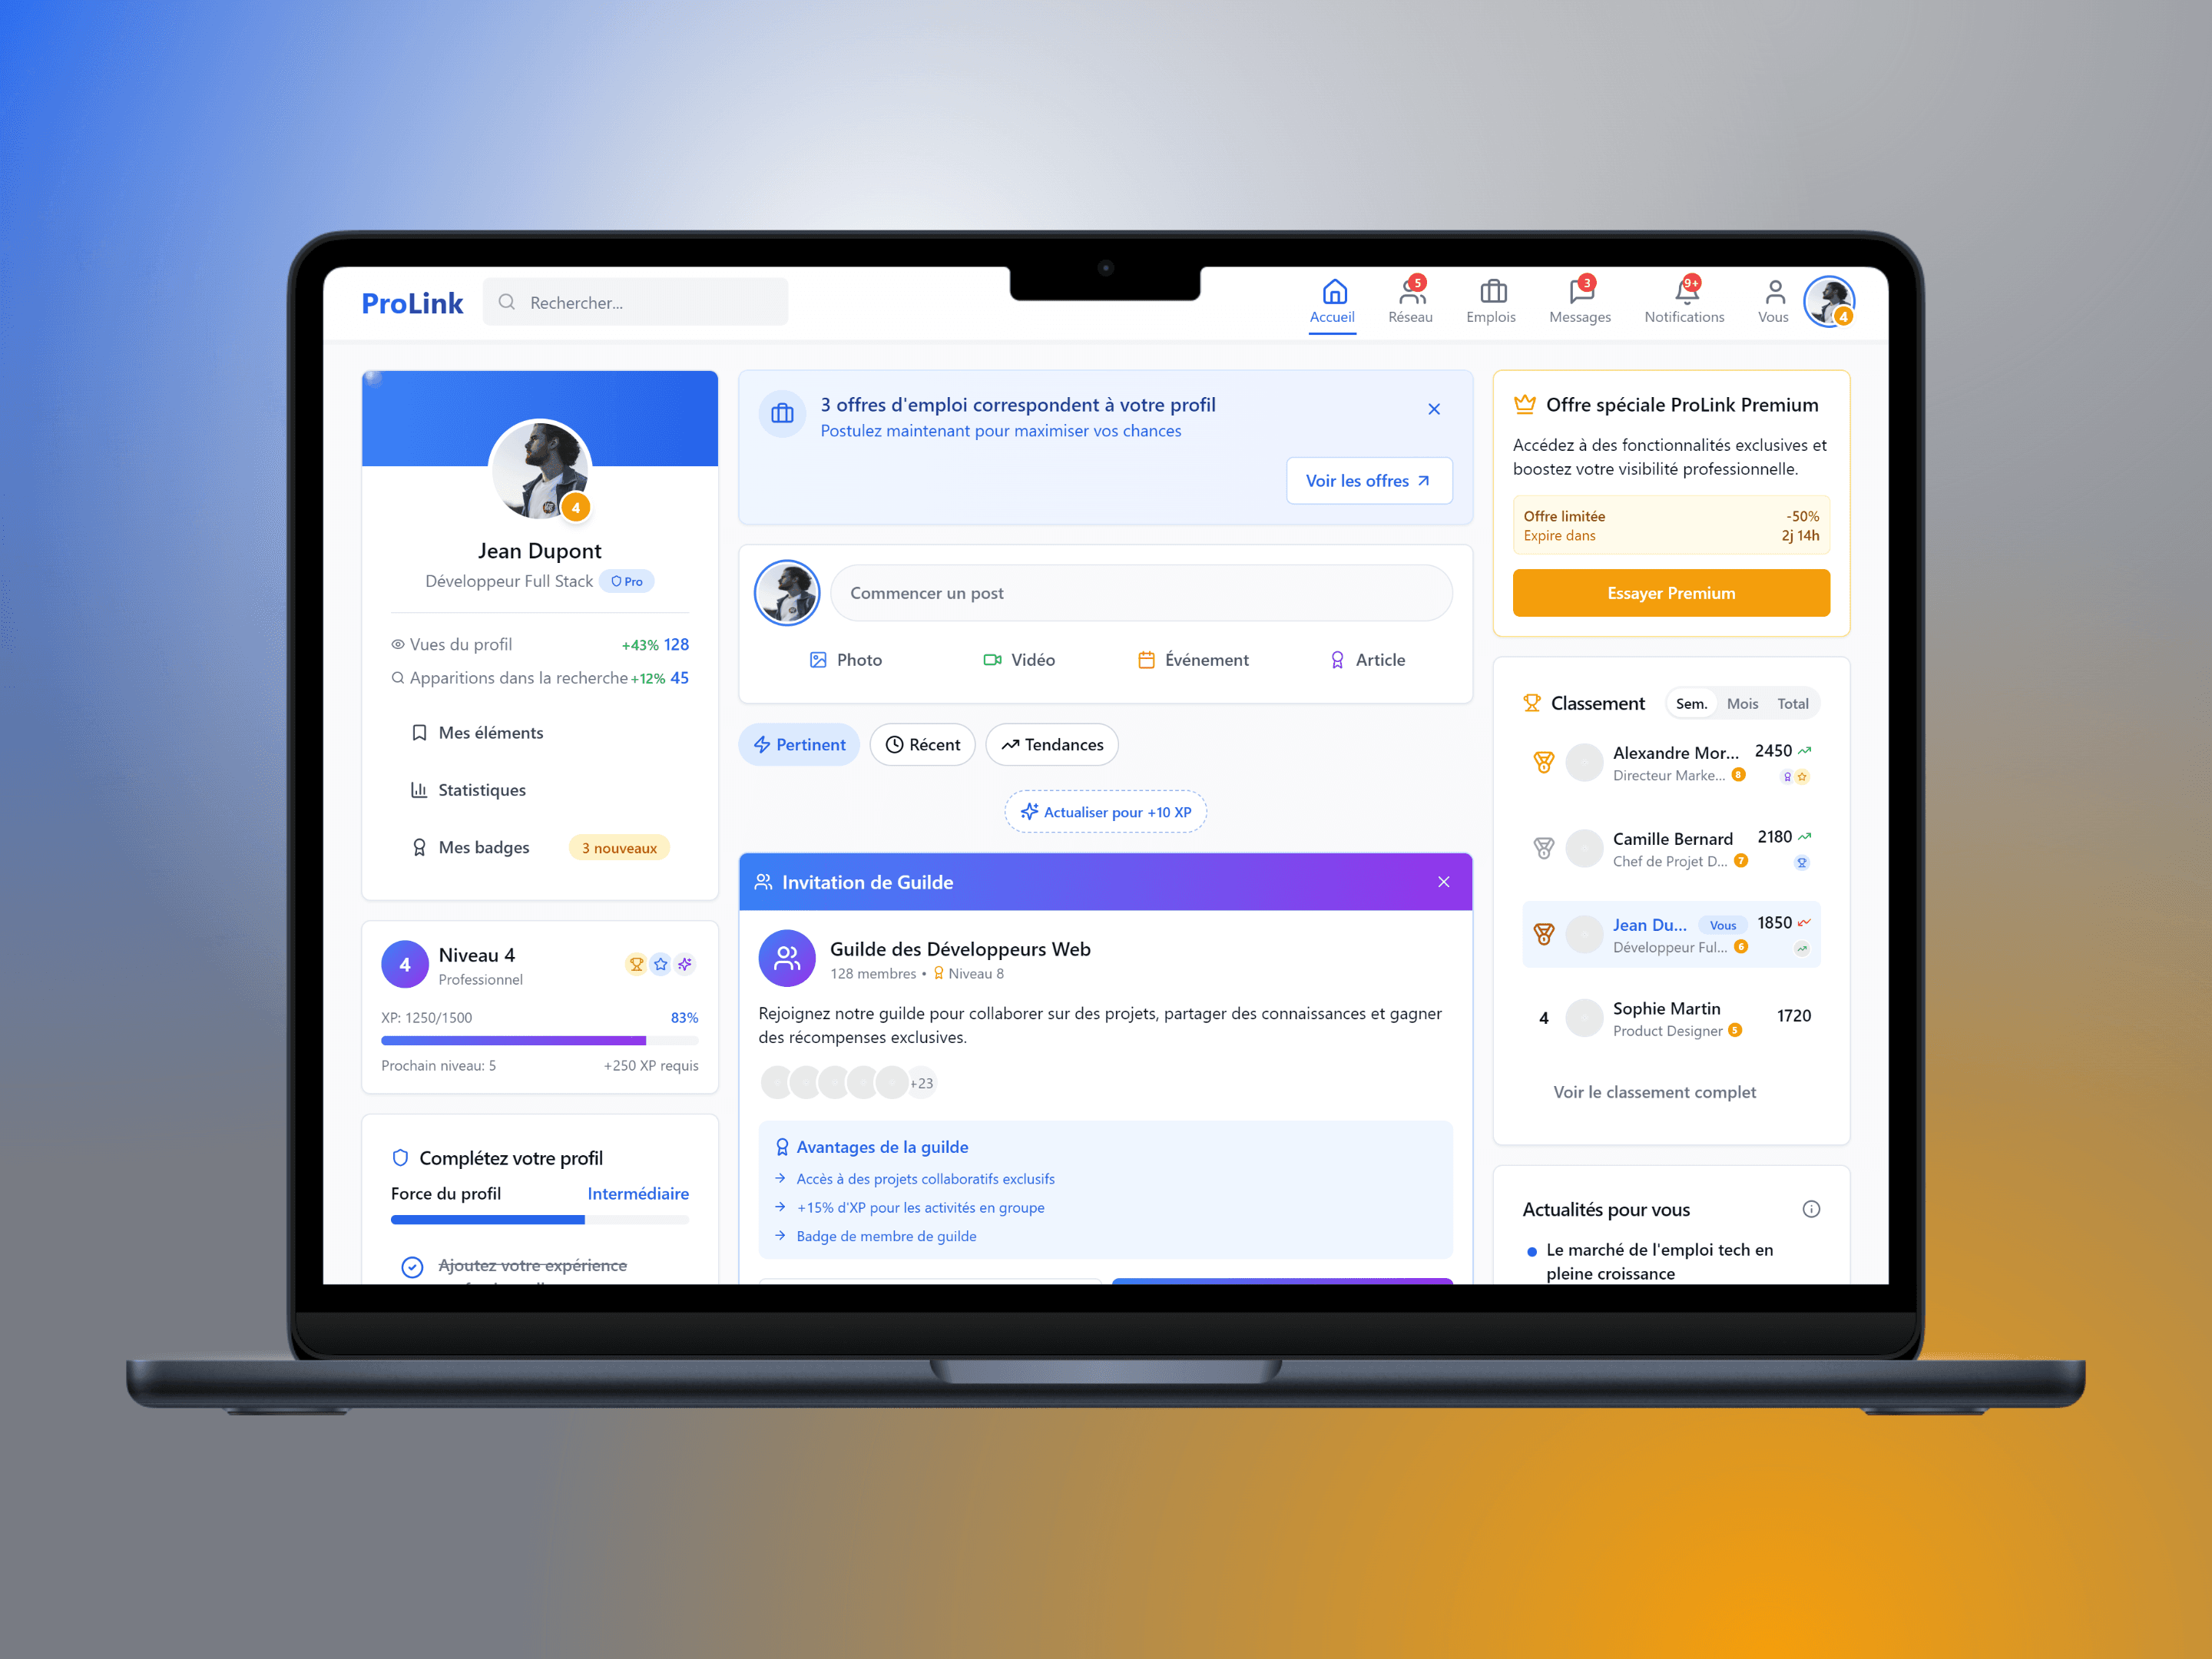Image resolution: width=2212 pixels, height=1659 pixels.
Task: Select the Pertinent feed filter tab
Action: click(x=798, y=744)
